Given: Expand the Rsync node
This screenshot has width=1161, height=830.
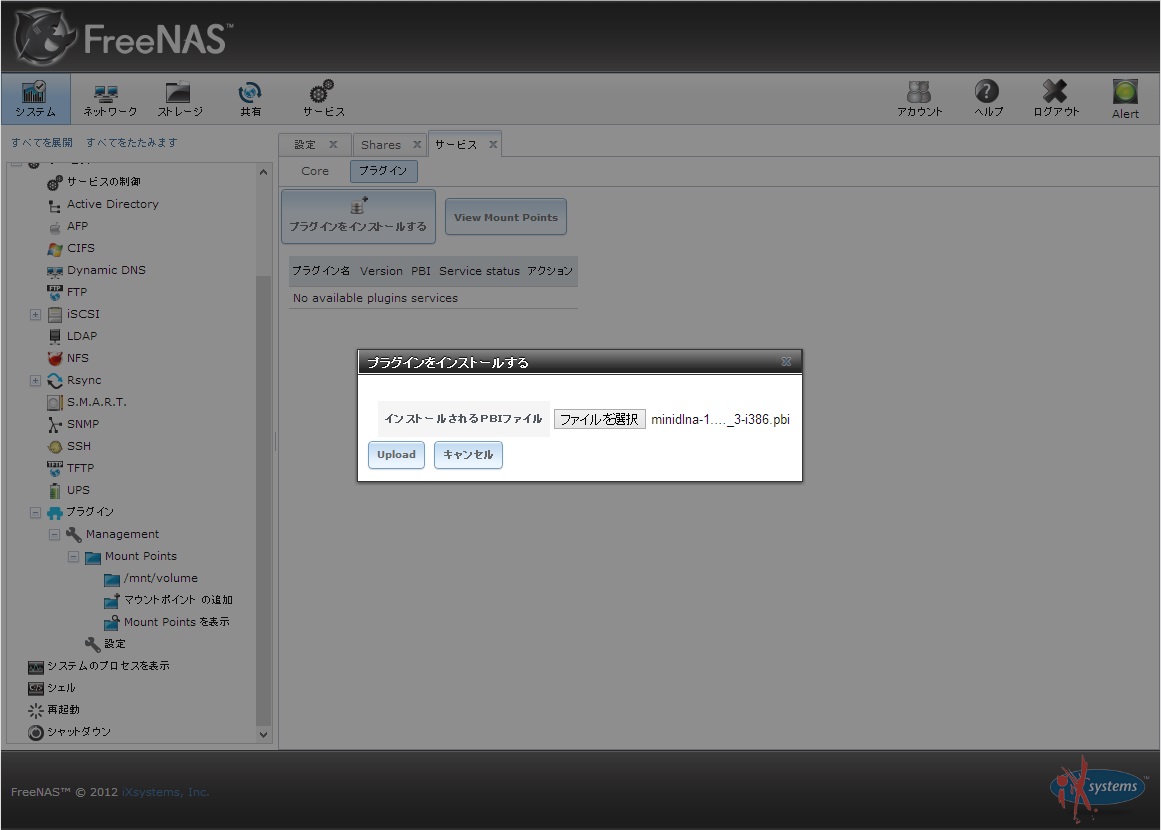Looking at the screenshot, I should click(x=35, y=381).
